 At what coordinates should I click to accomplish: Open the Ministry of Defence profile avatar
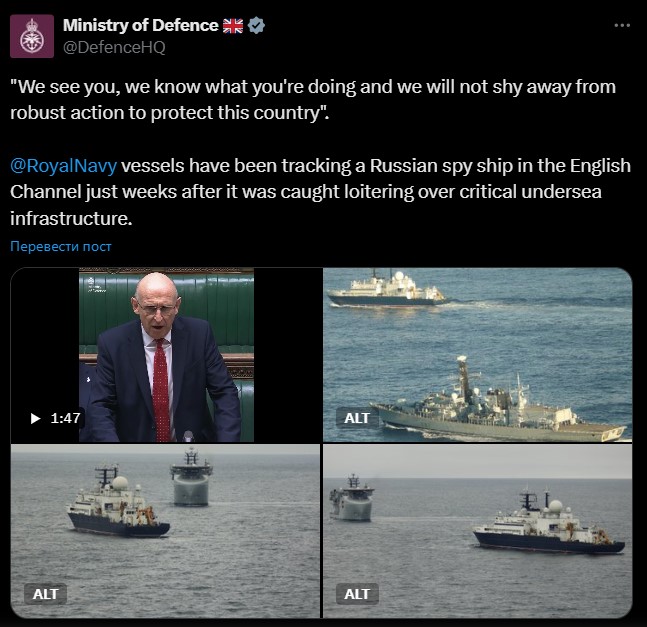point(32,36)
